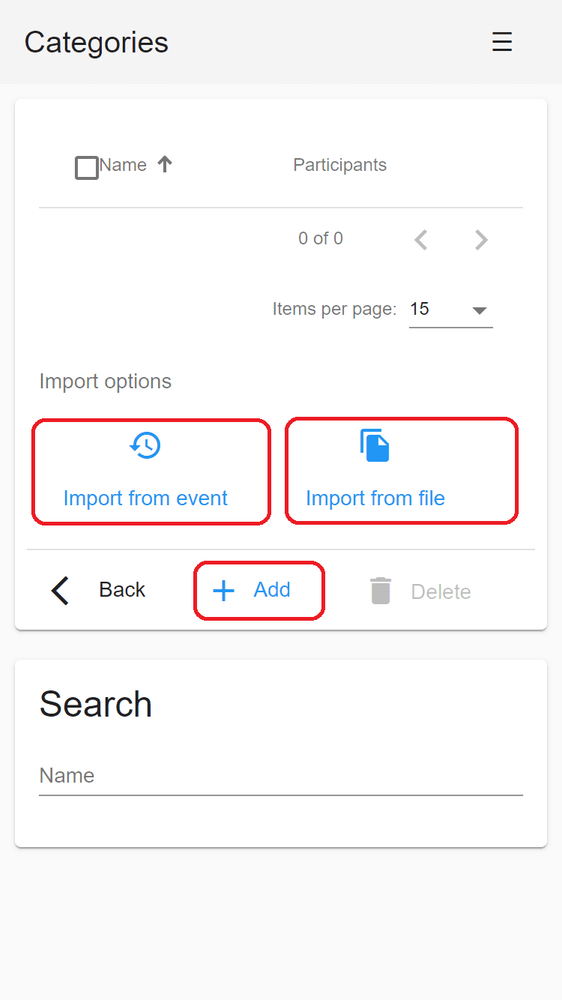Click the trash can Delete icon

(380, 591)
